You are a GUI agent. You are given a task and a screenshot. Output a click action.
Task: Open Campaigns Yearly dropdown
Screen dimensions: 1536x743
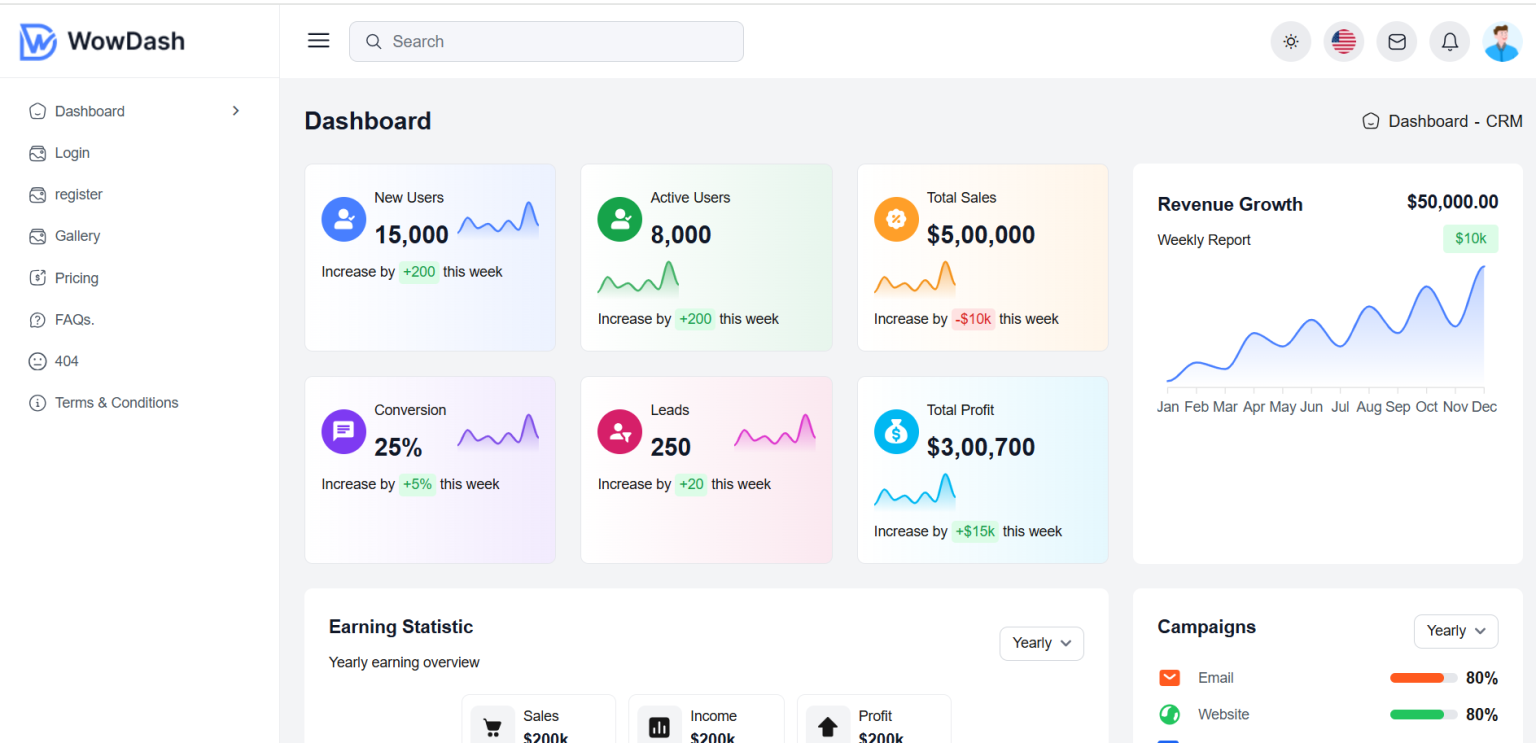[x=1455, y=631]
